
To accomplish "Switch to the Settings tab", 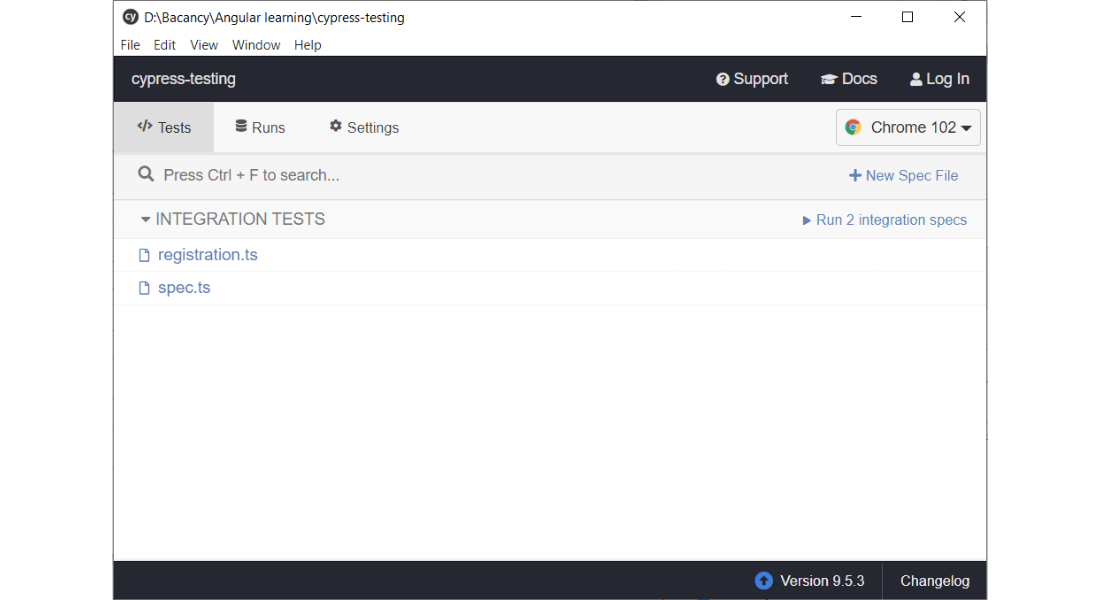I will click(364, 128).
